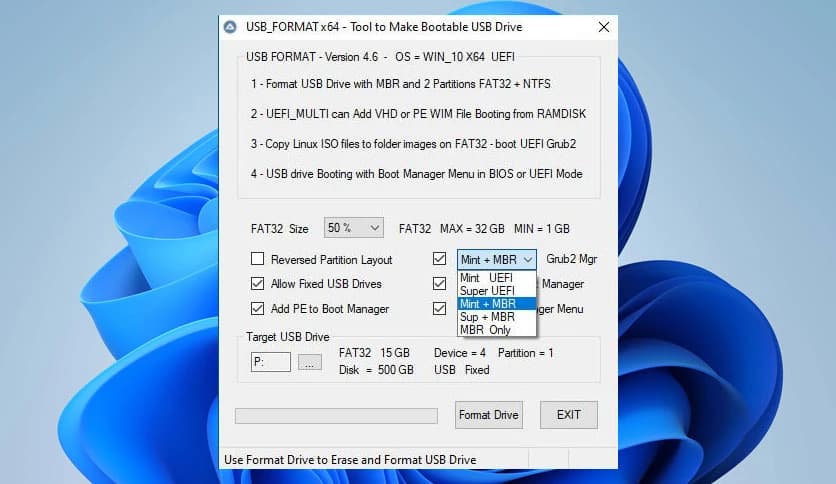This screenshot has width=836, height=484.
Task: Click the 'Target USB Drive' group label
Action: coord(288,337)
